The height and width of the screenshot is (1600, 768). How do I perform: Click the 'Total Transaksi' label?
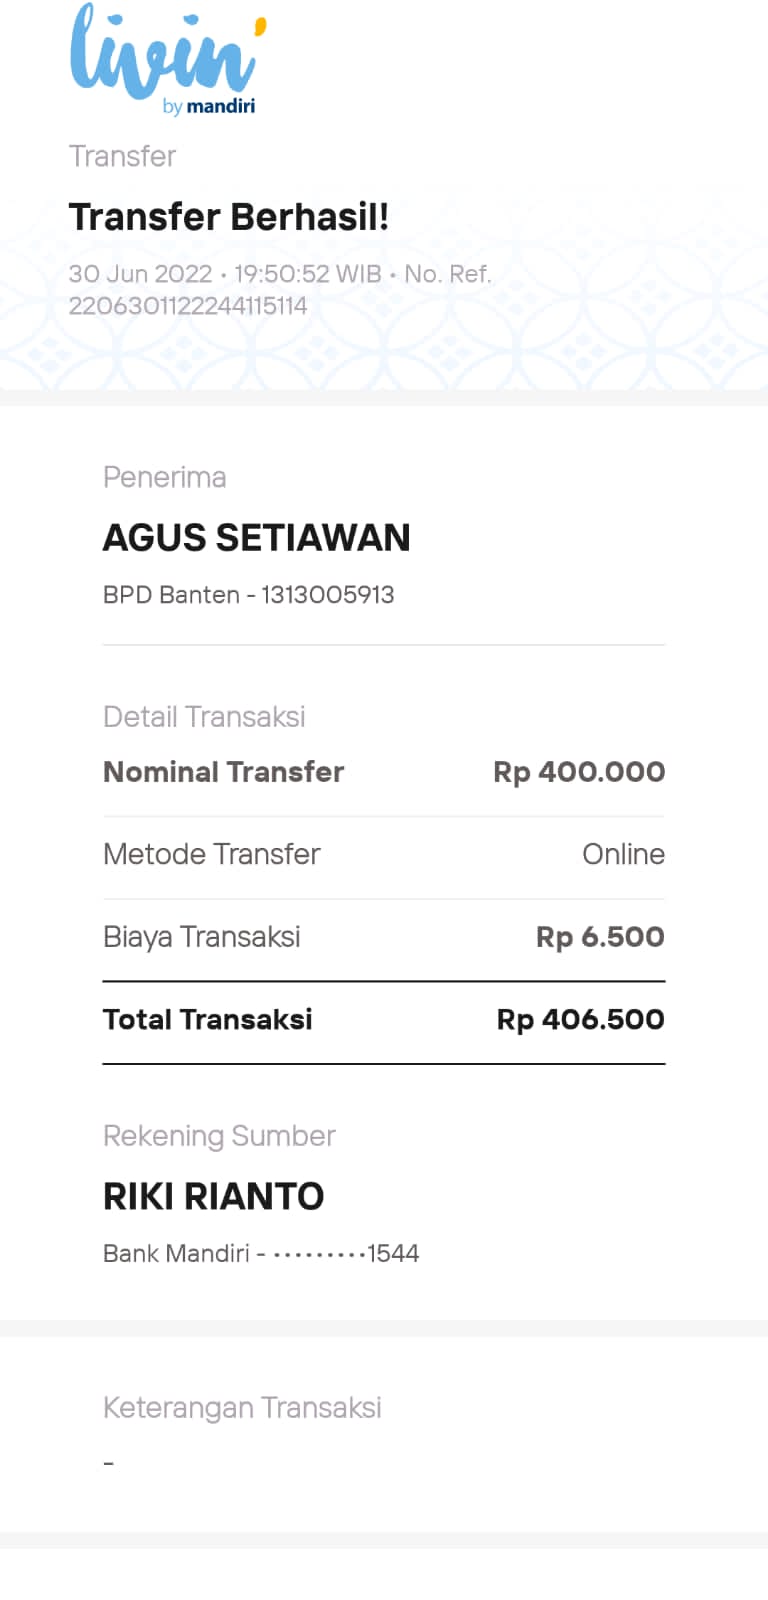tap(207, 1019)
